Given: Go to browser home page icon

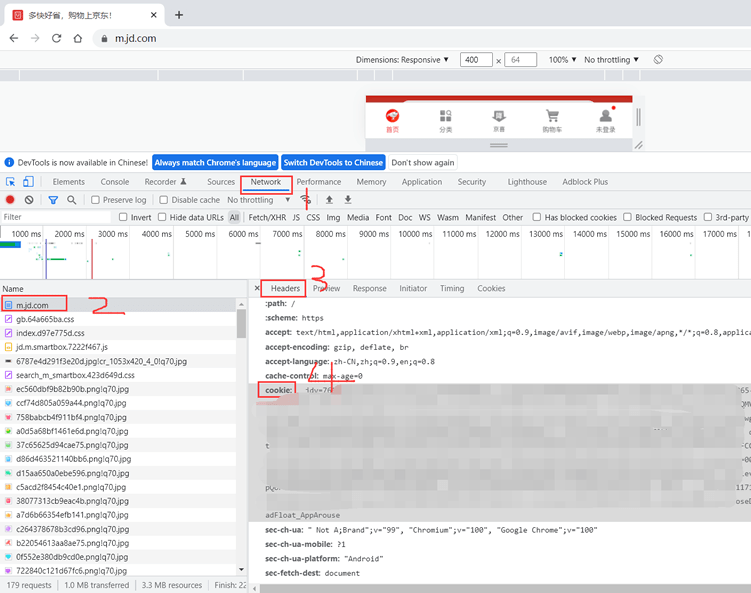Looking at the screenshot, I should tap(78, 38).
